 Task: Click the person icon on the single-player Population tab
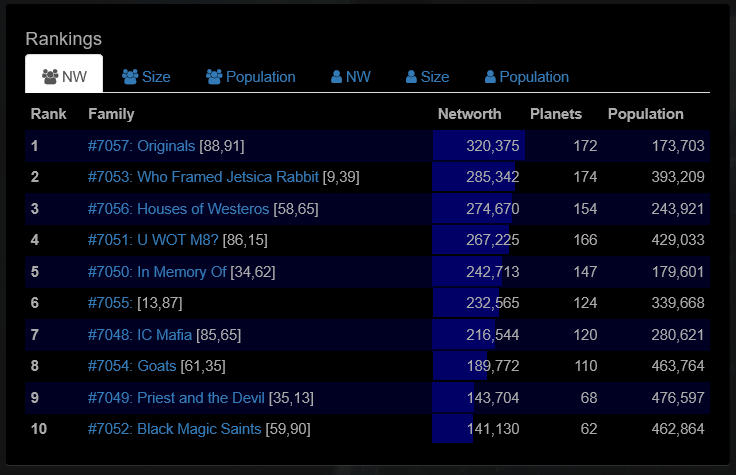pos(490,77)
